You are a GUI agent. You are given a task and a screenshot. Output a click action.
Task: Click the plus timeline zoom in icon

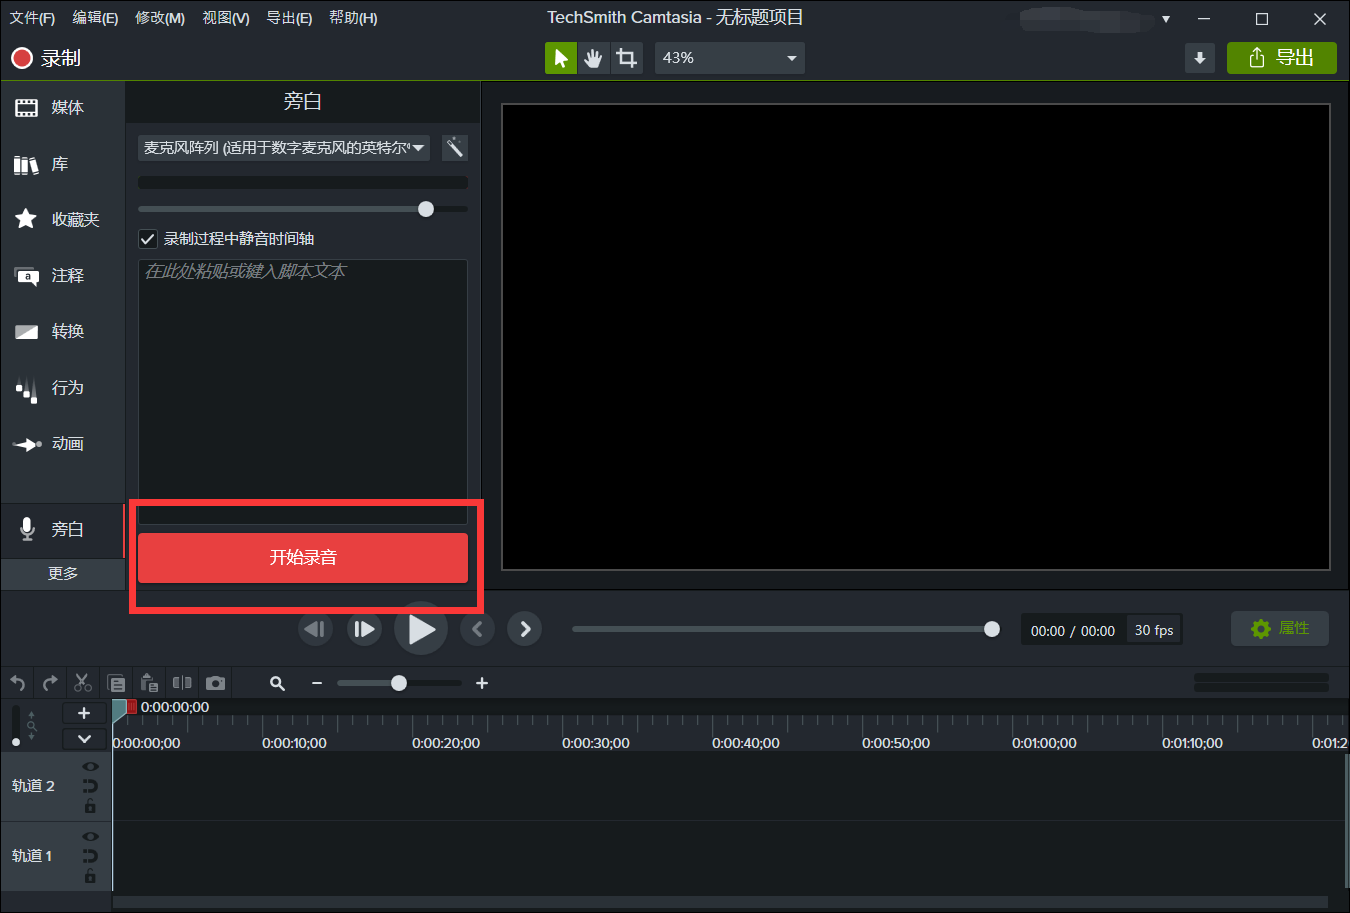click(482, 683)
